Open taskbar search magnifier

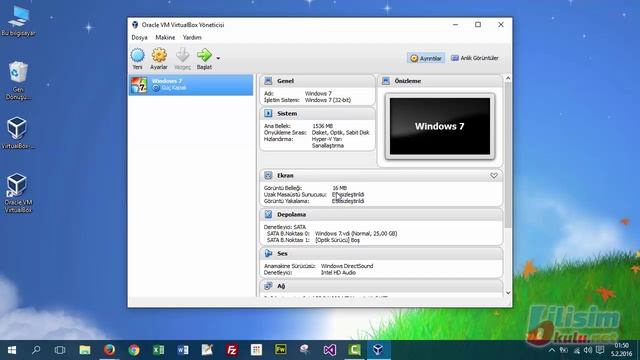coord(36,350)
